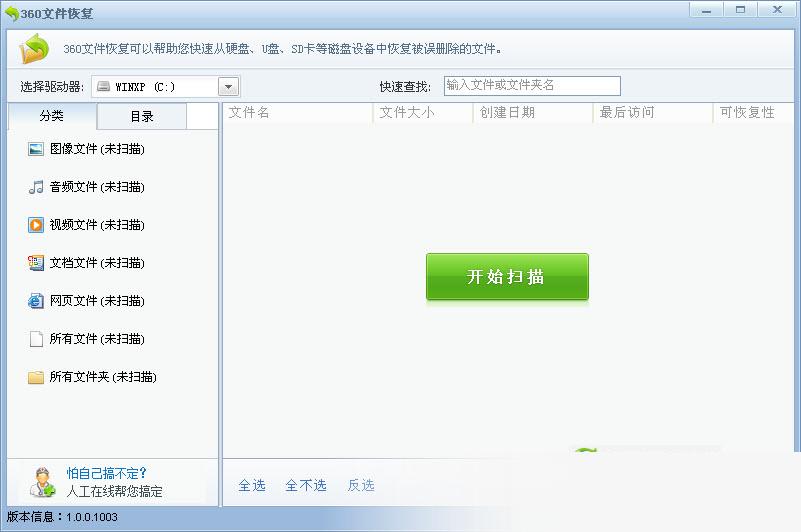Screen dimensions: 801x532
Task: Click the all folders yellow folder icon
Action: [36, 377]
